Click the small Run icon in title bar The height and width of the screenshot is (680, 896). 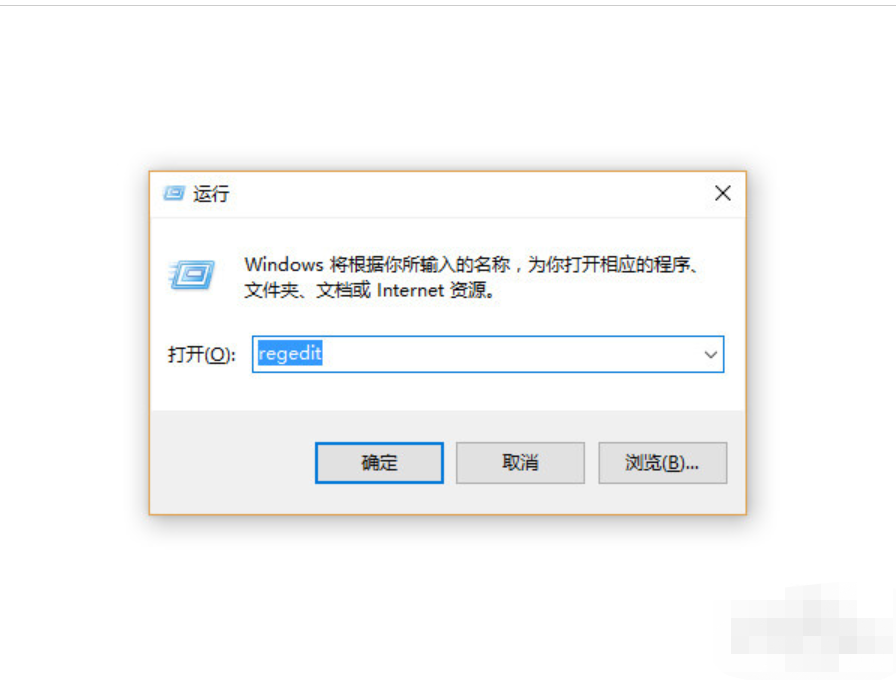coord(174,194)
